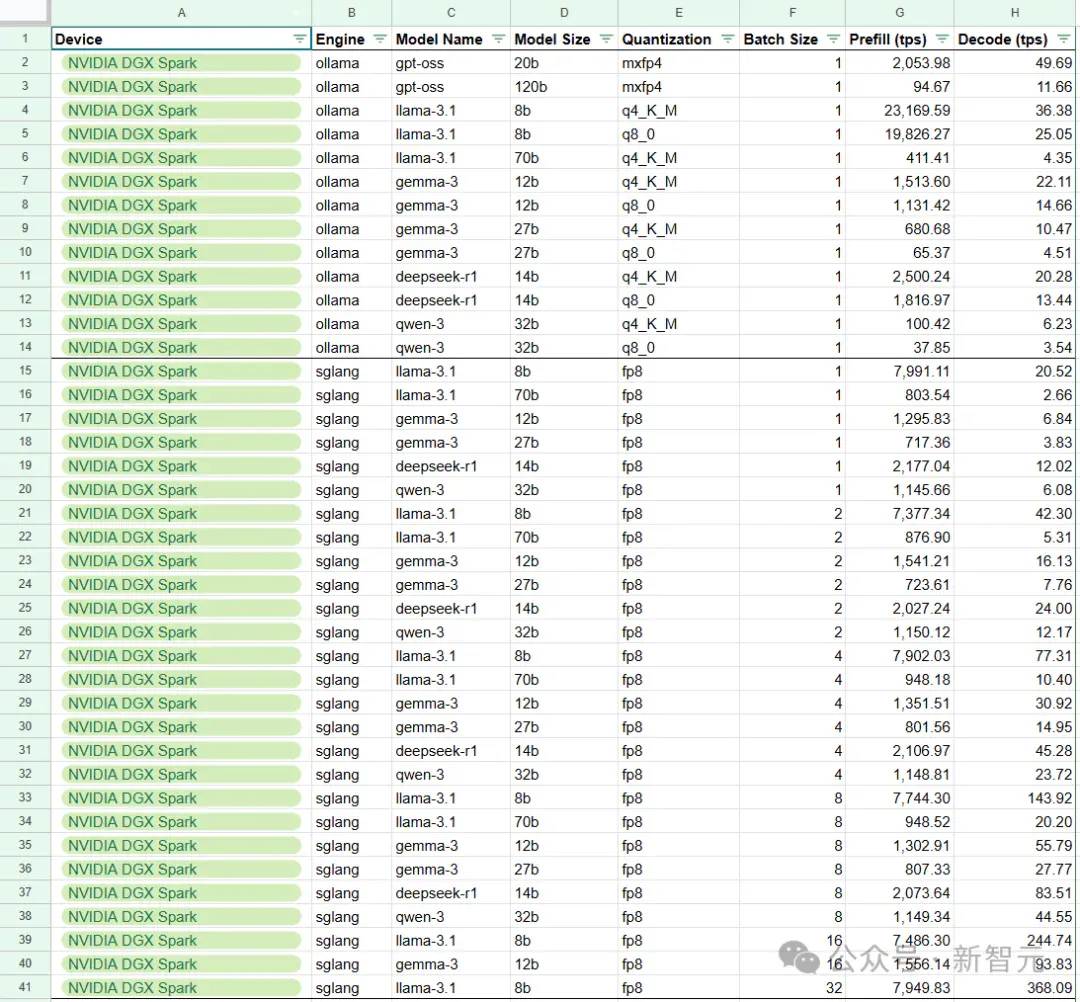Image resolution: width=1080 pixels, height=1002 pixels.
Task: Open the Prefill (tps) column filter
Action: pyautogui.click(x=942, y=39)
